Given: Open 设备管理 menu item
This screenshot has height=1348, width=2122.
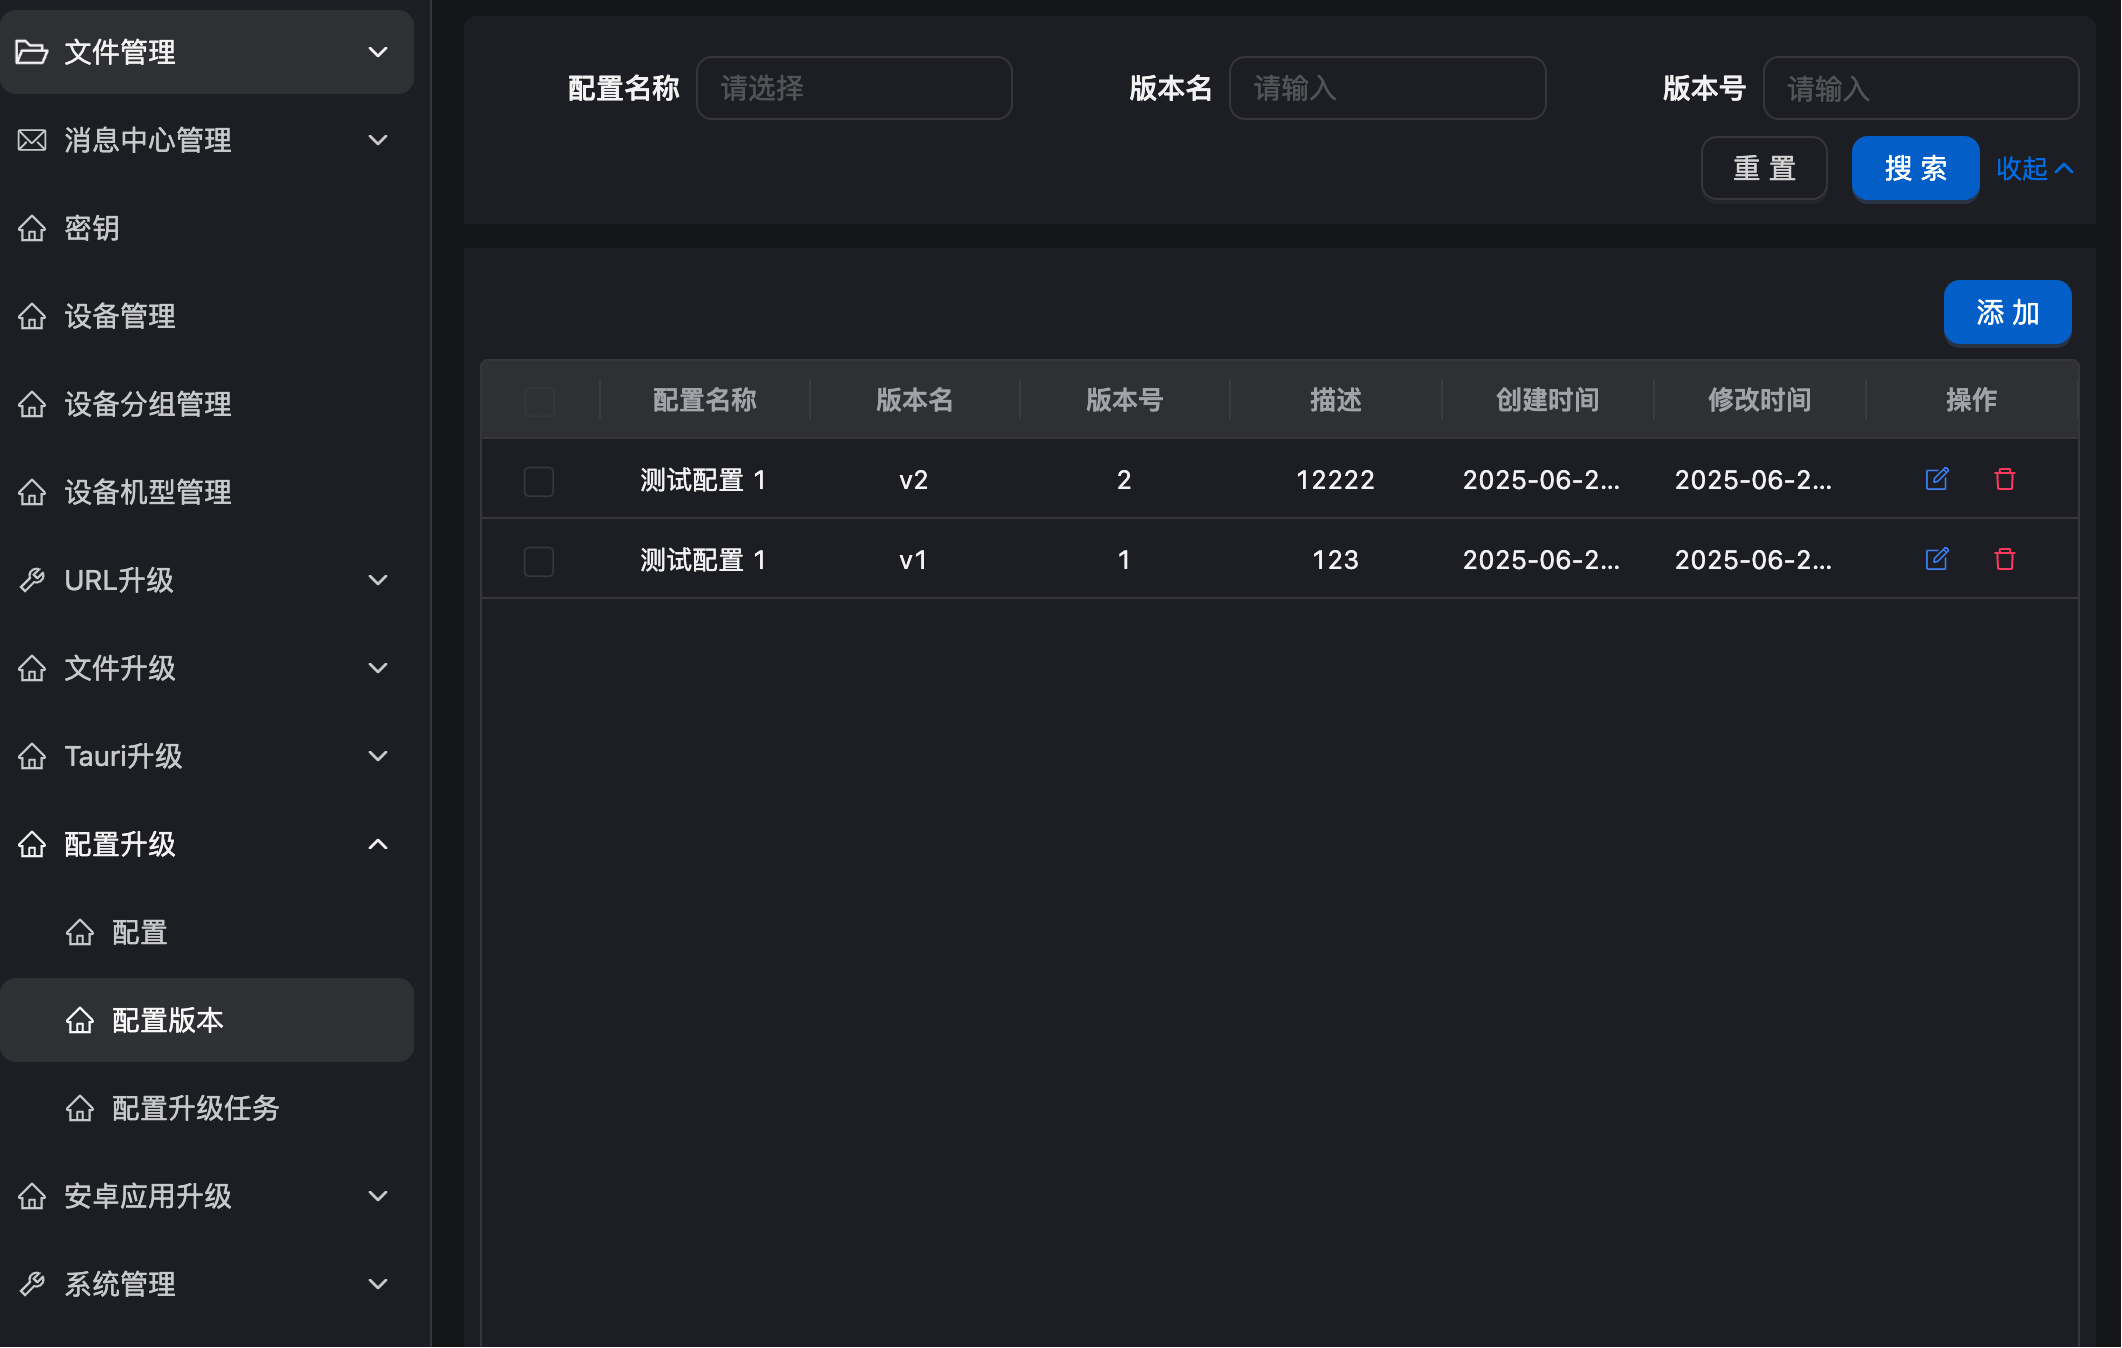Looking at the screenshot, I should click(207, 316).
